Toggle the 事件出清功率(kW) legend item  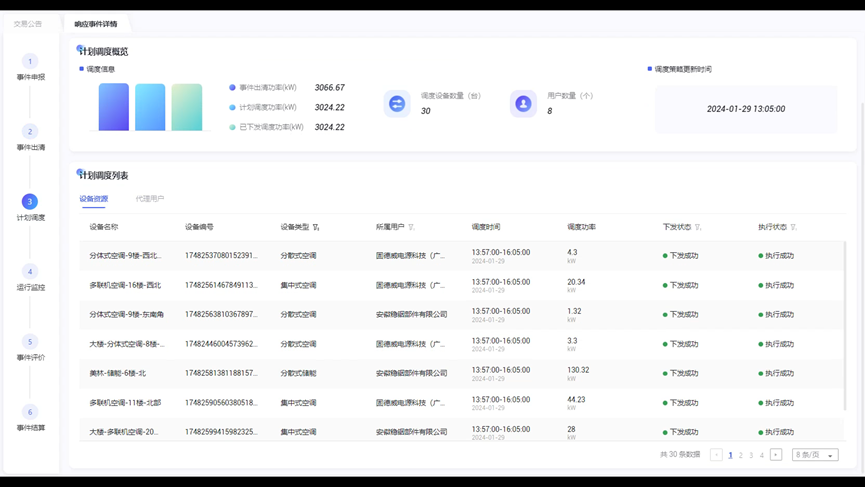click(x=263, y=87)
